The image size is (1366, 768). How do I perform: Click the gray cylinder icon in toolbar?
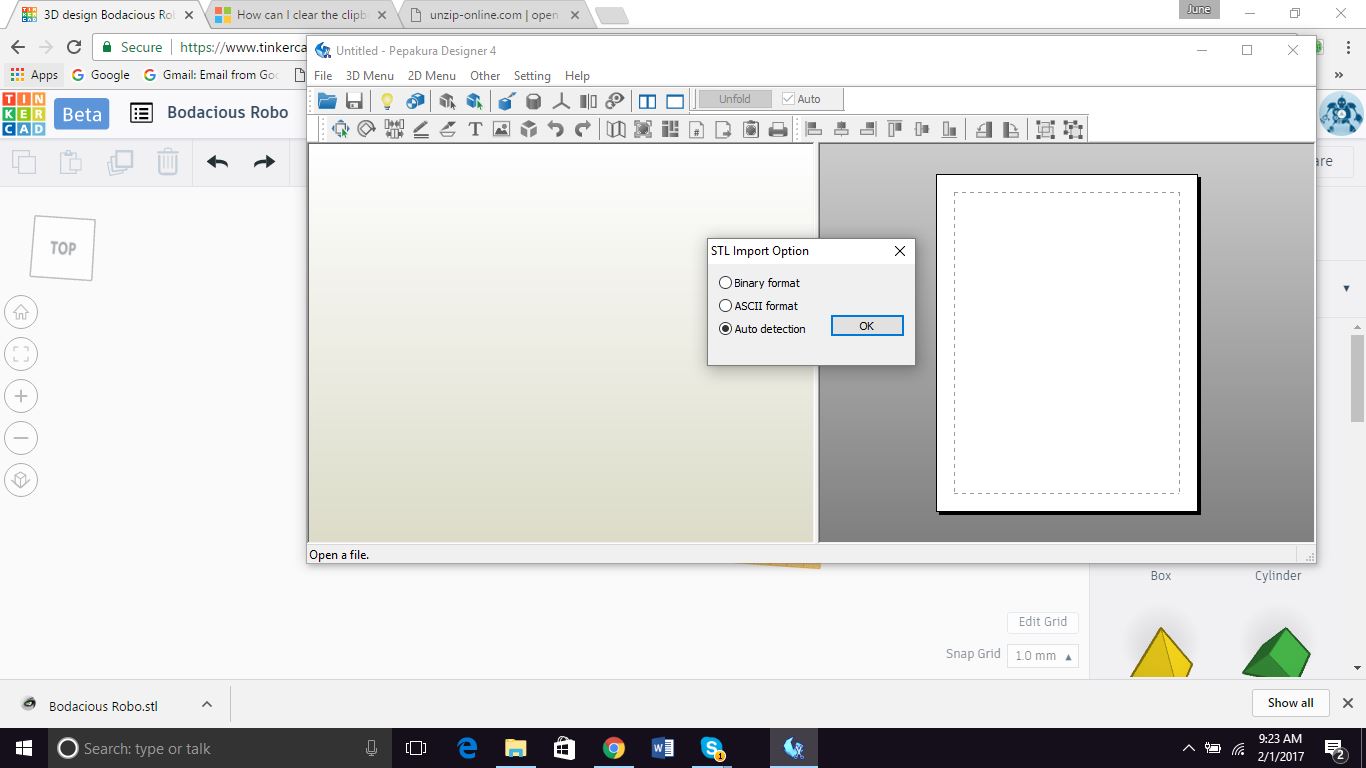(534, 100)
